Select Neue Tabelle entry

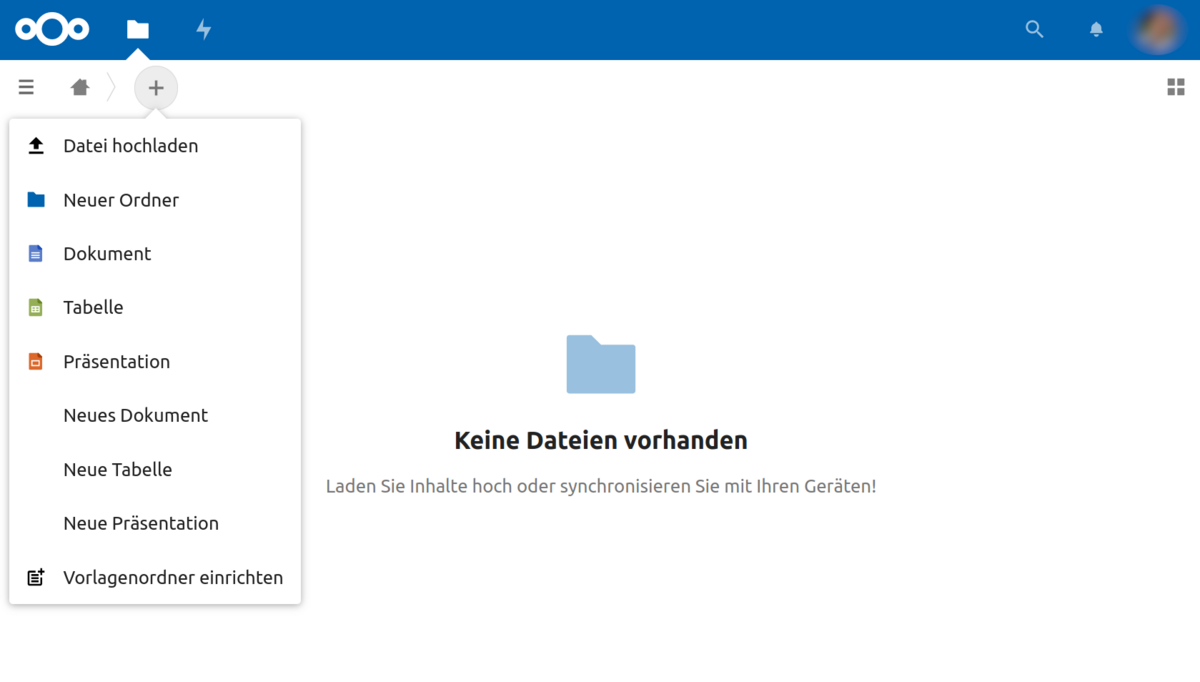117,470
